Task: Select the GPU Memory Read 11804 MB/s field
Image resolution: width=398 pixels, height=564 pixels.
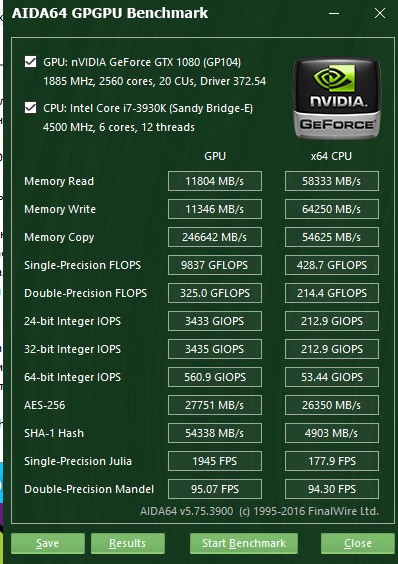Action: pyautogui.click(x=215, y=181)
